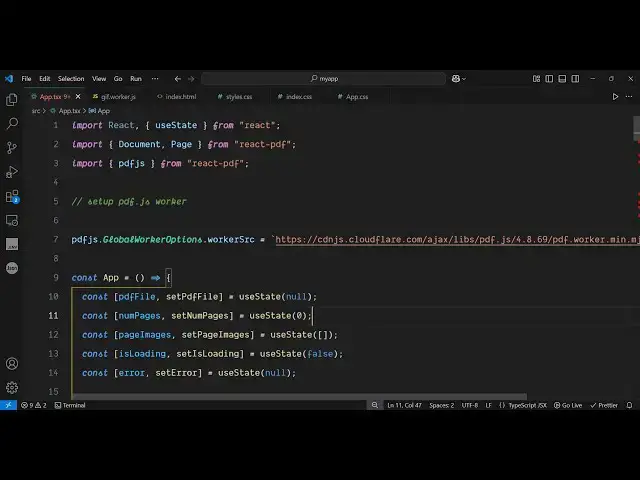Run the code with play button
This screenshot has width=640, height=480.
(615, 97)
